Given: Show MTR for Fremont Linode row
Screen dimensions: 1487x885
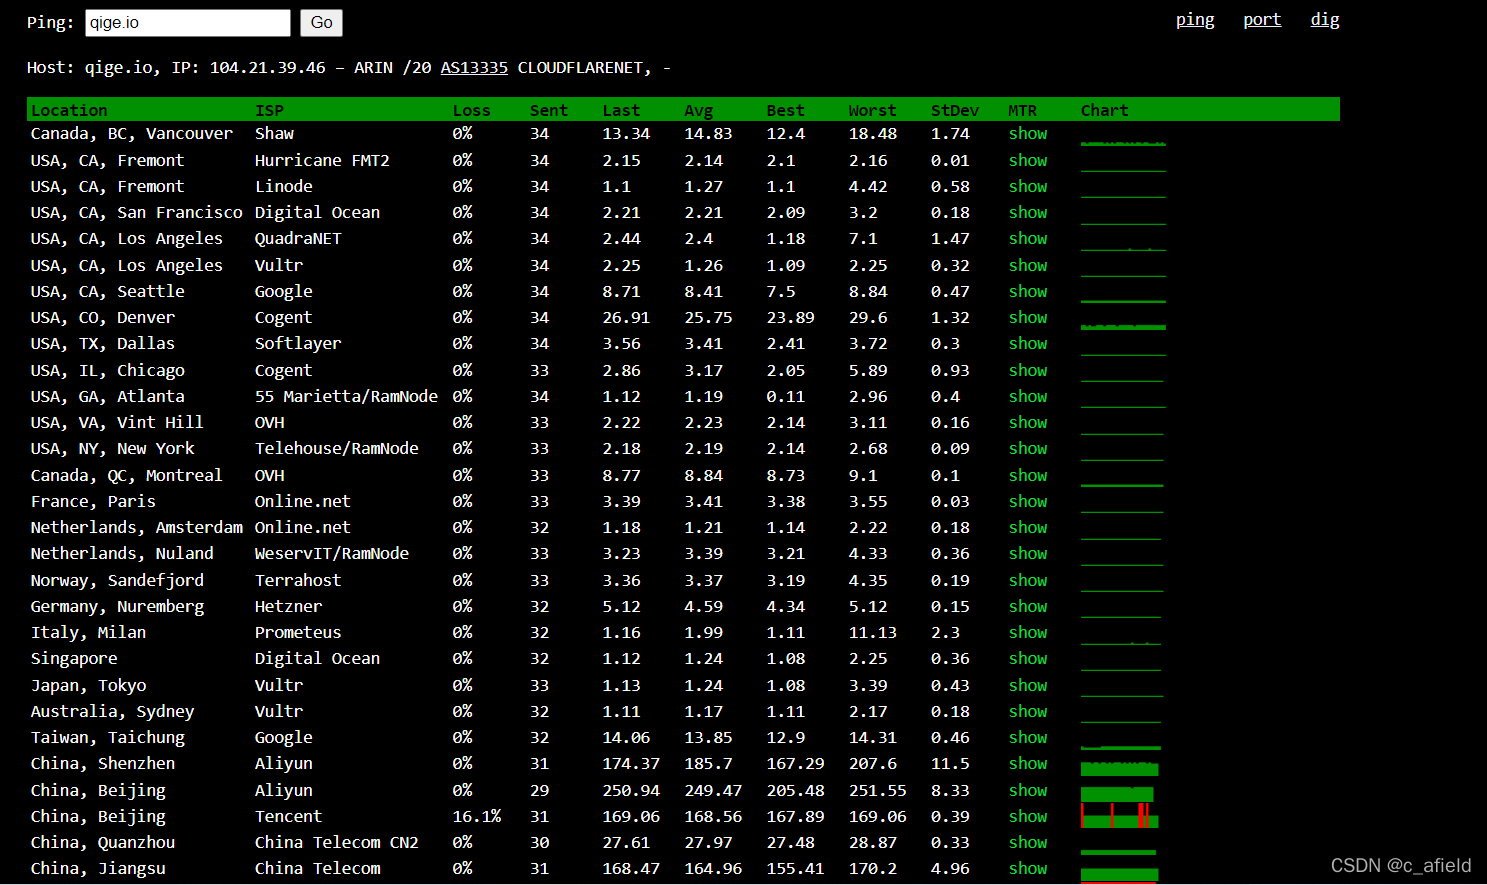Looking at the screenshot, I should pyautogui.click(x=1028, y=186).
